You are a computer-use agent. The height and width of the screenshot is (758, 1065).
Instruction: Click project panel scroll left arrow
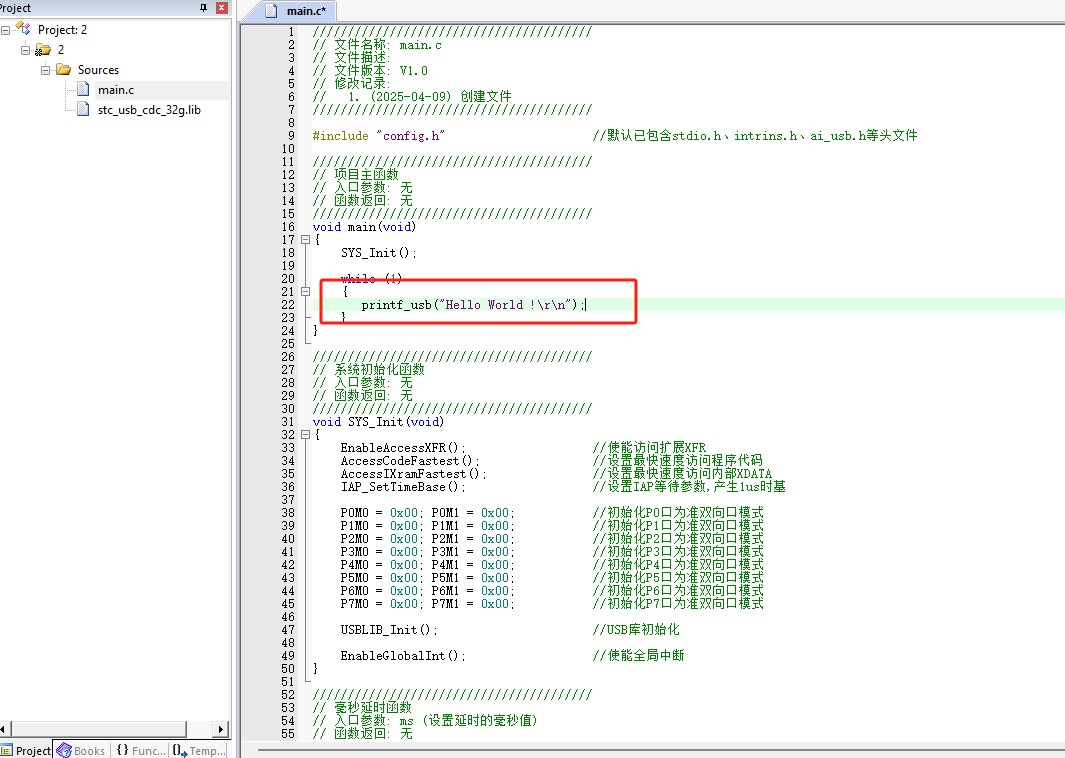coord(3,729)
